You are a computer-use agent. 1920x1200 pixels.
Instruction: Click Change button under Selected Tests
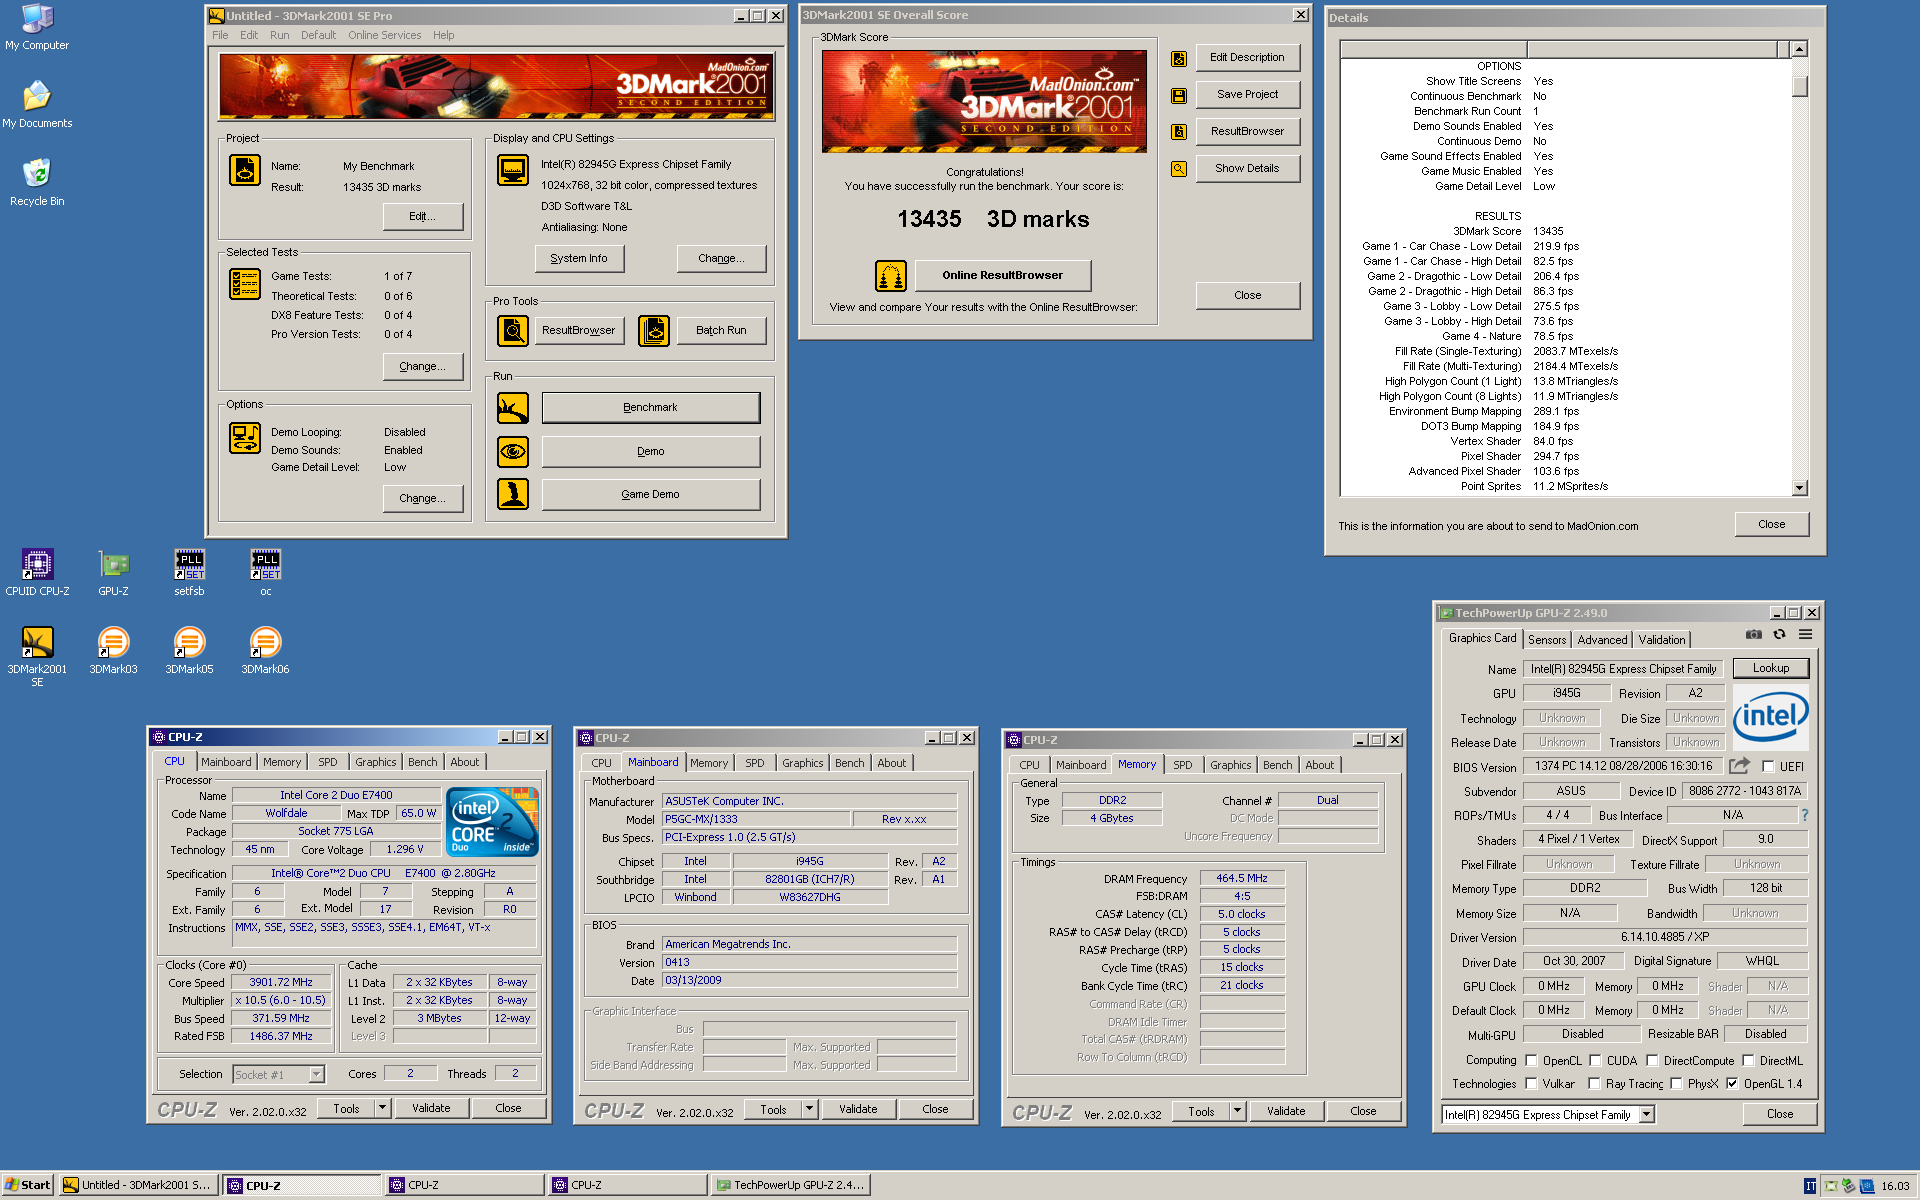(422, 366)
